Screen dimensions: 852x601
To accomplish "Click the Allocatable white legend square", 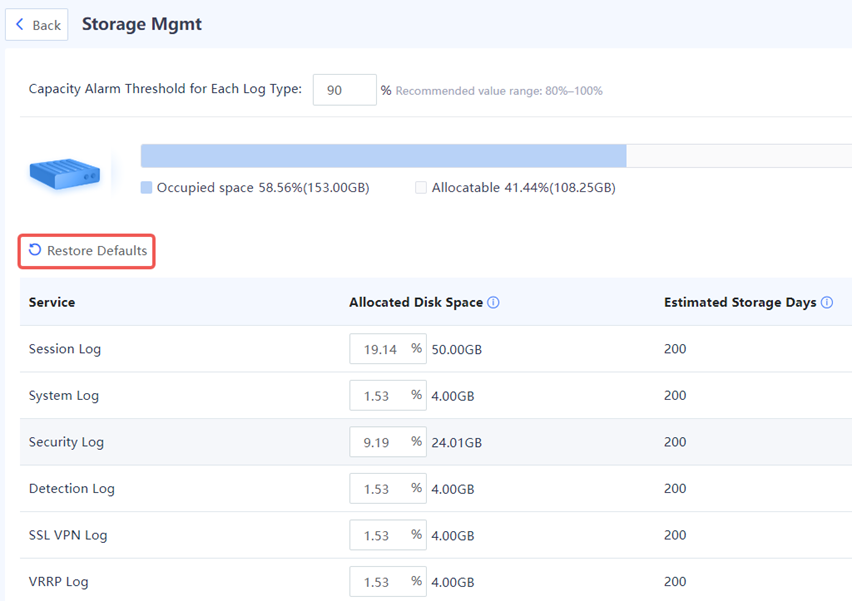I will (x=421, y=188).
